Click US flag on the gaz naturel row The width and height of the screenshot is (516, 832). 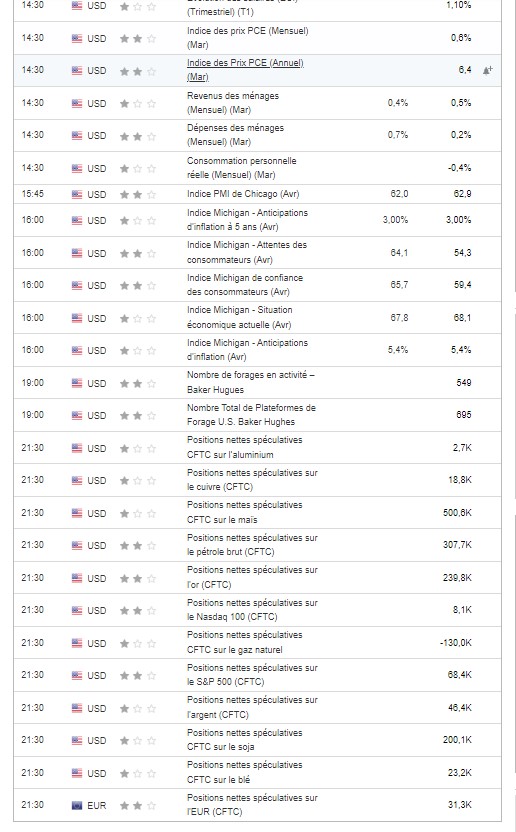point(77,643)
